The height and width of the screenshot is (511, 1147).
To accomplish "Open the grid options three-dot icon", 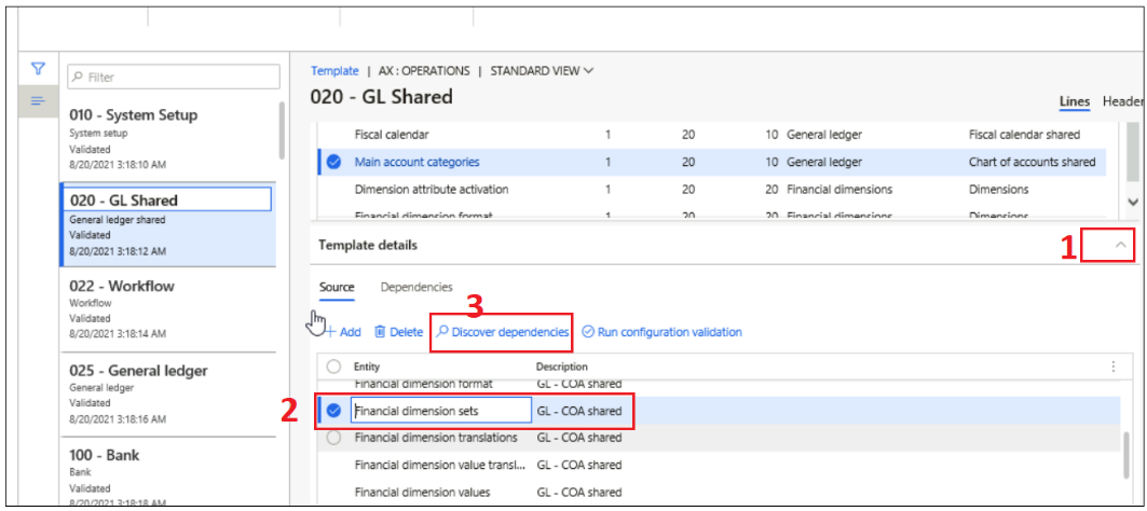I will pyautogui.click(x=1113, y=366).
